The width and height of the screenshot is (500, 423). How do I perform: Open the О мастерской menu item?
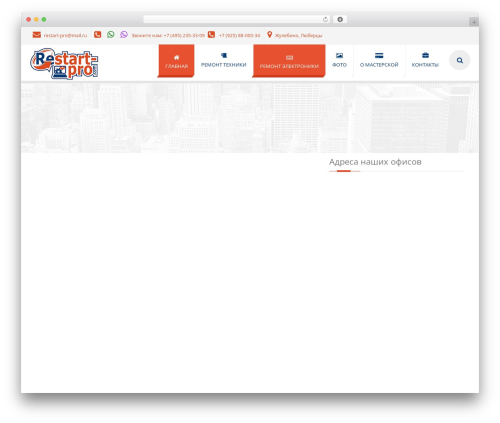(379, 60)
